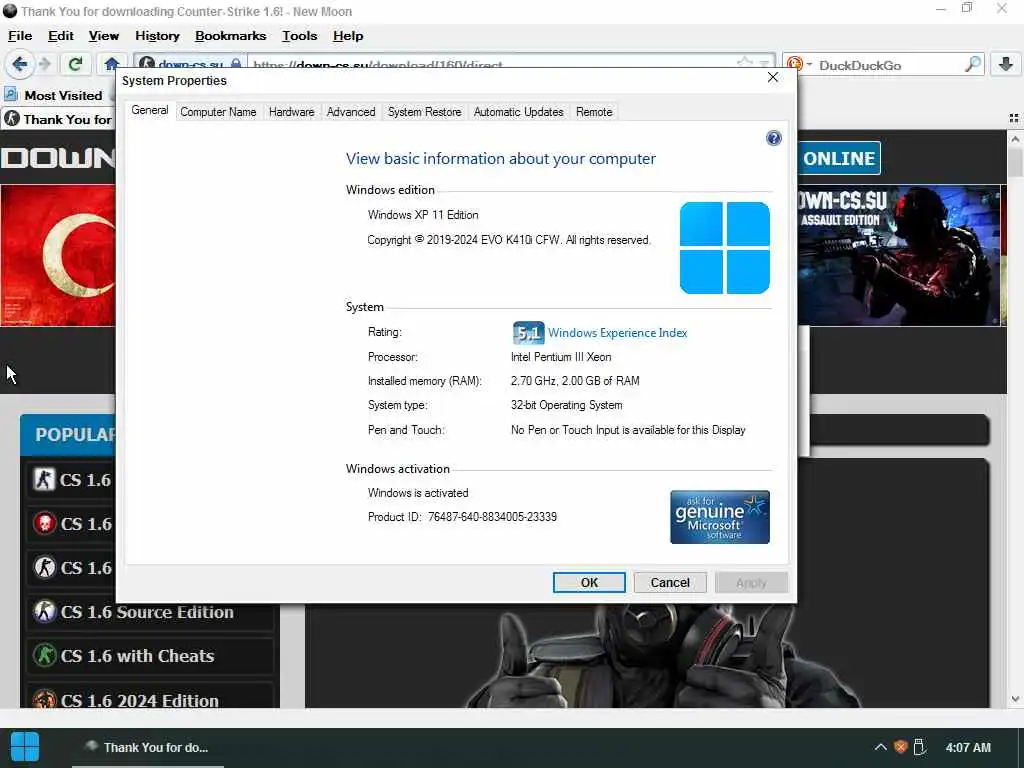Screen dimensions: 1024x768
Task: Click the Assault Edition banner image
Action: [901, 255]
